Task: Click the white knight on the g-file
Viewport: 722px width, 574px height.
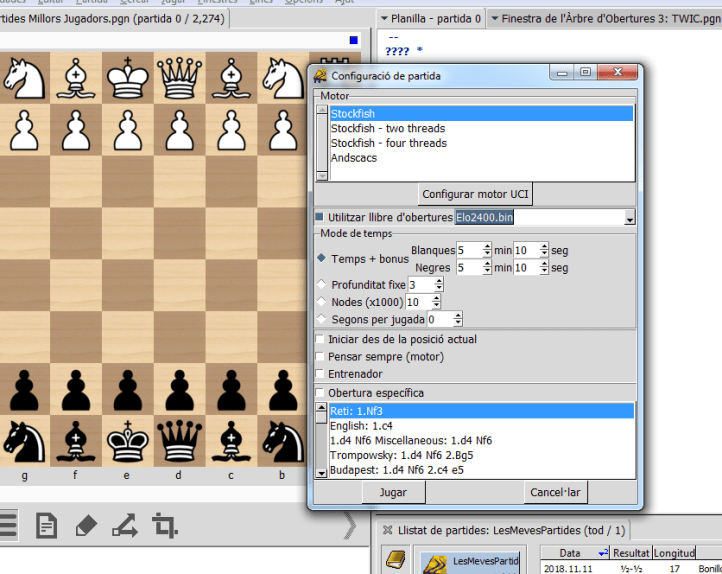Action: 24,78
